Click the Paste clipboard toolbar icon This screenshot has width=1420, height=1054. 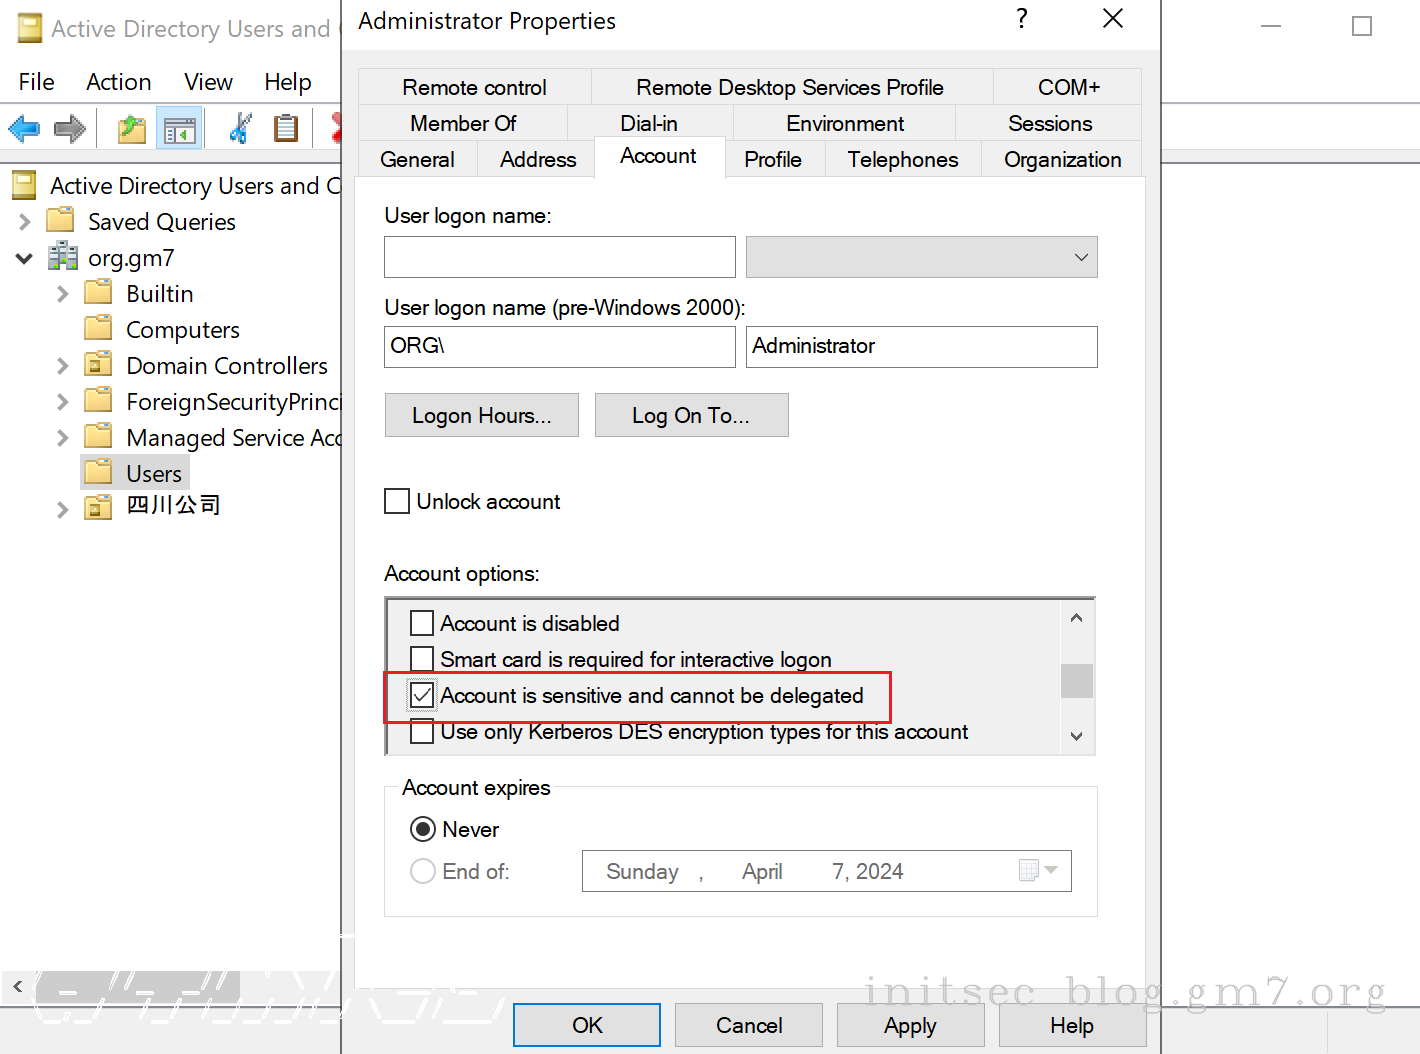pos(286,129)
